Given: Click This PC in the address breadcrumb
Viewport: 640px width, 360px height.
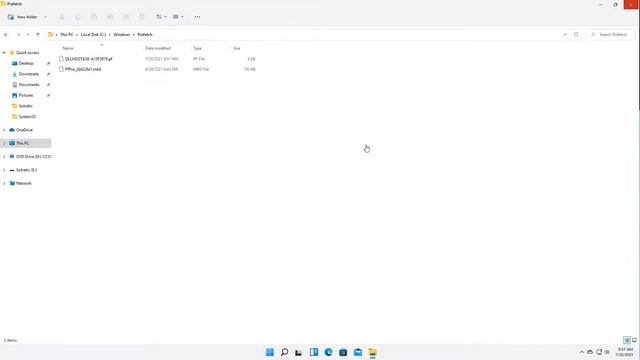Looking at the screenshot, I should click(x=67, y=35).
